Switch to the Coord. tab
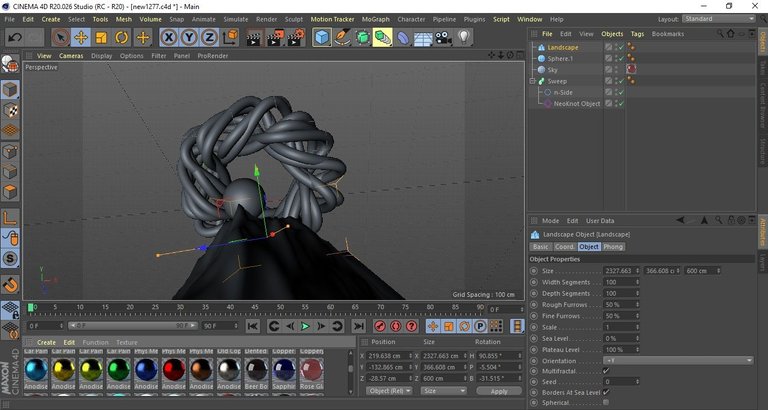 click(564, 247)
